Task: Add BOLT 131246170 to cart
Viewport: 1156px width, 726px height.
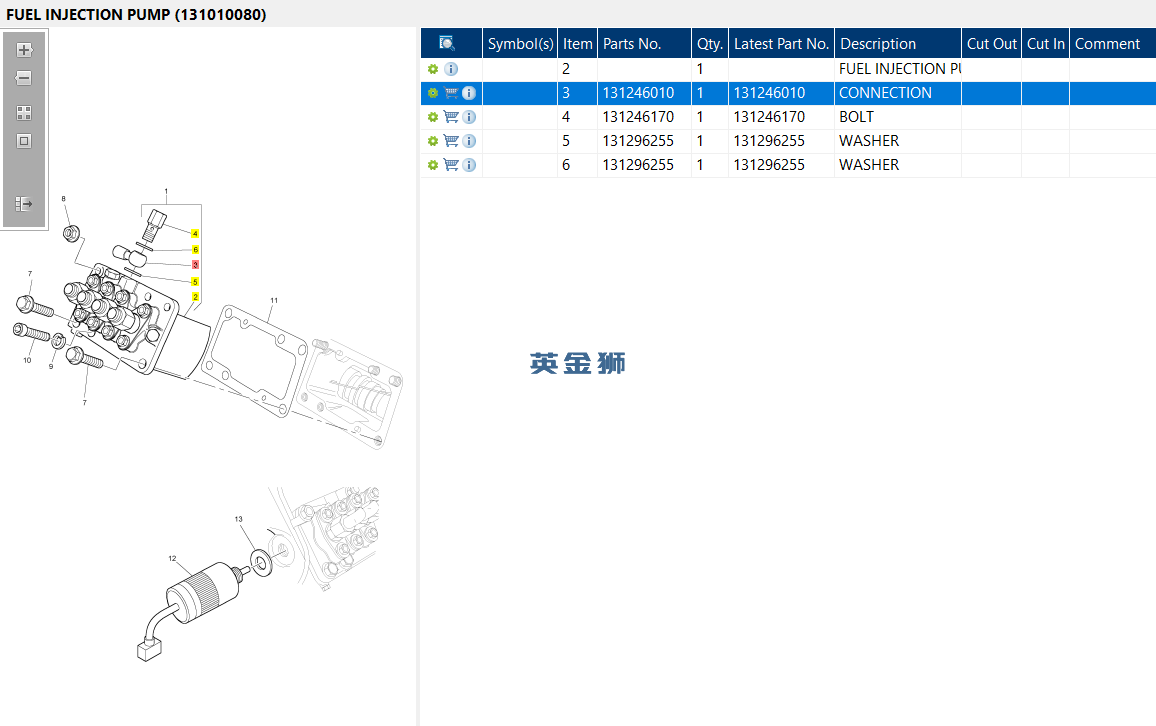Action: click(x=451, y=117)
